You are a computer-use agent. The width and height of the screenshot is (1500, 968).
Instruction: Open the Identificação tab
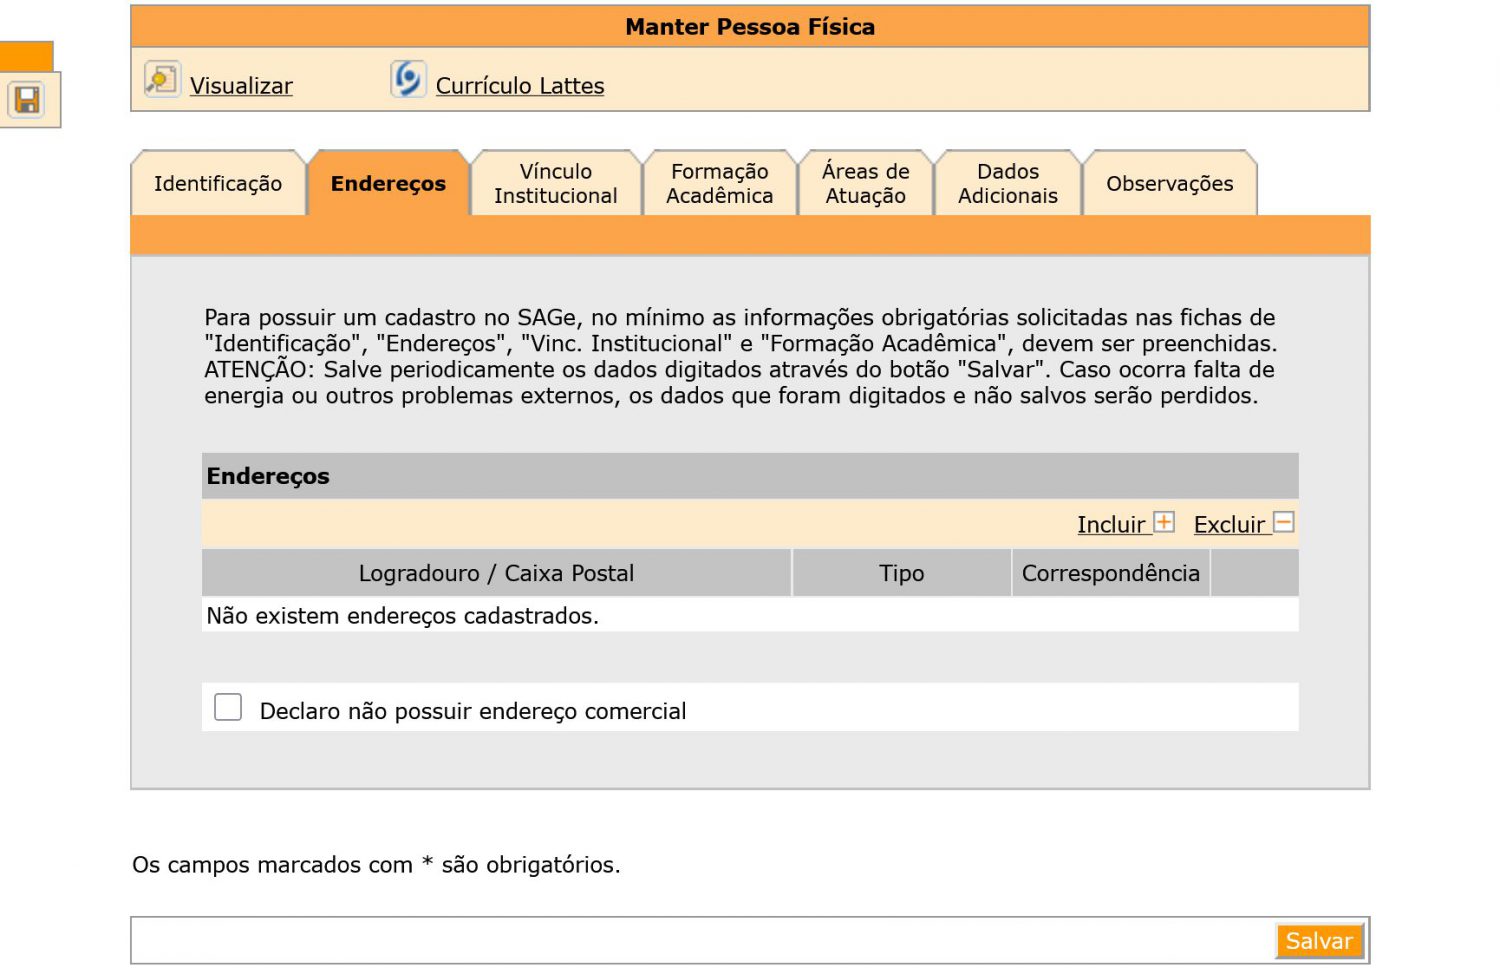[218, 184]
